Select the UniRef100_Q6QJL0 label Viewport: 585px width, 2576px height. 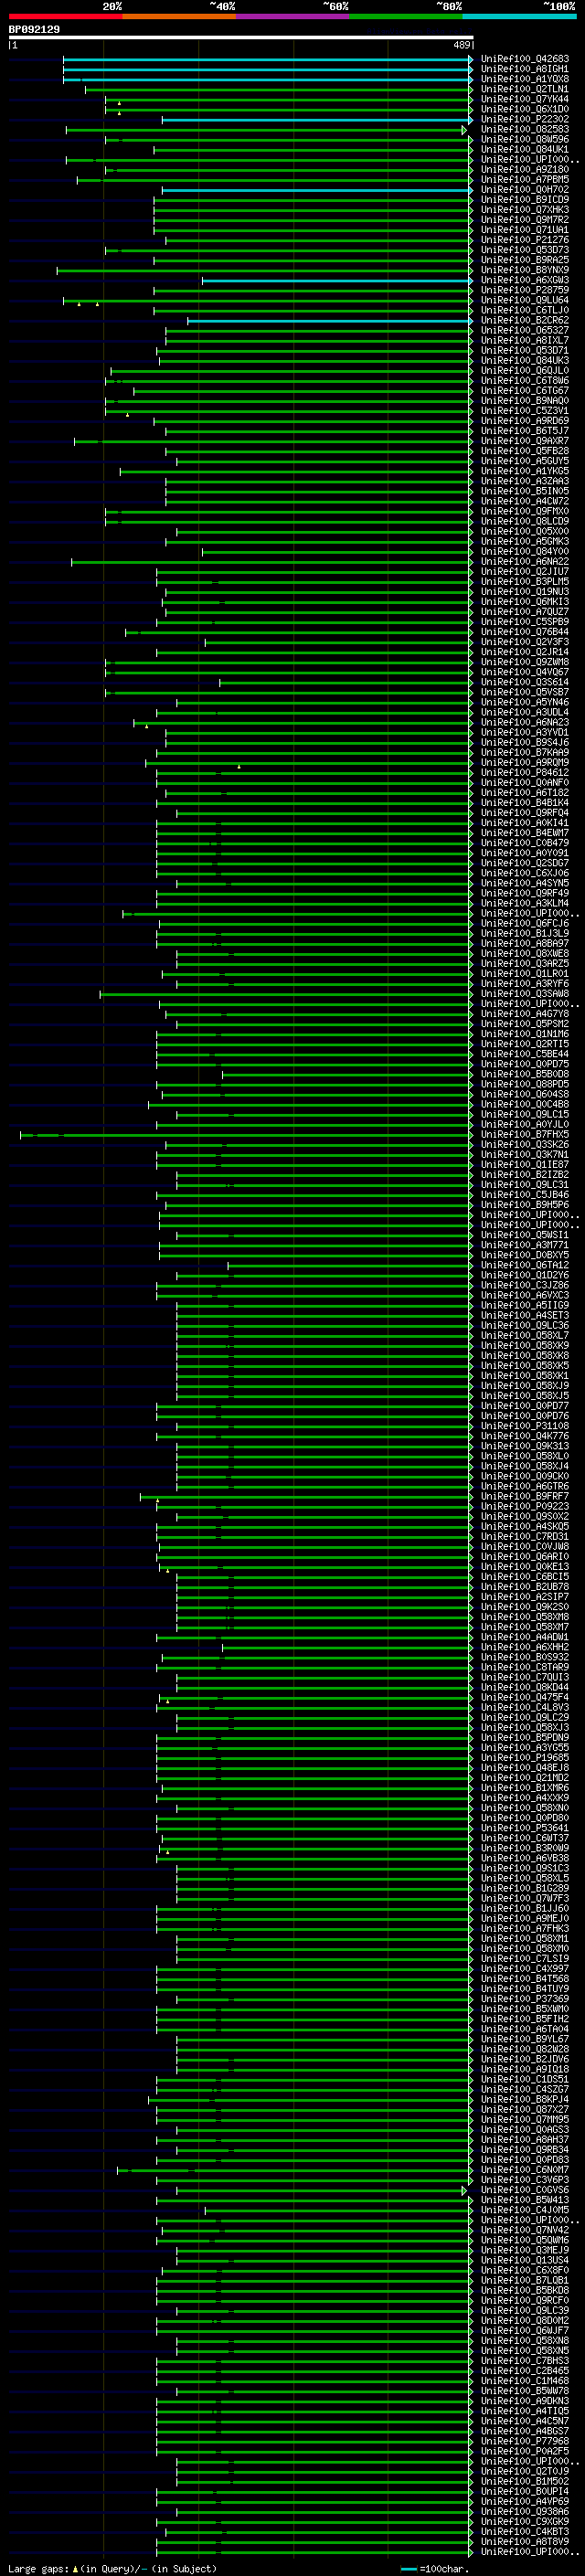tap(524, 371)
